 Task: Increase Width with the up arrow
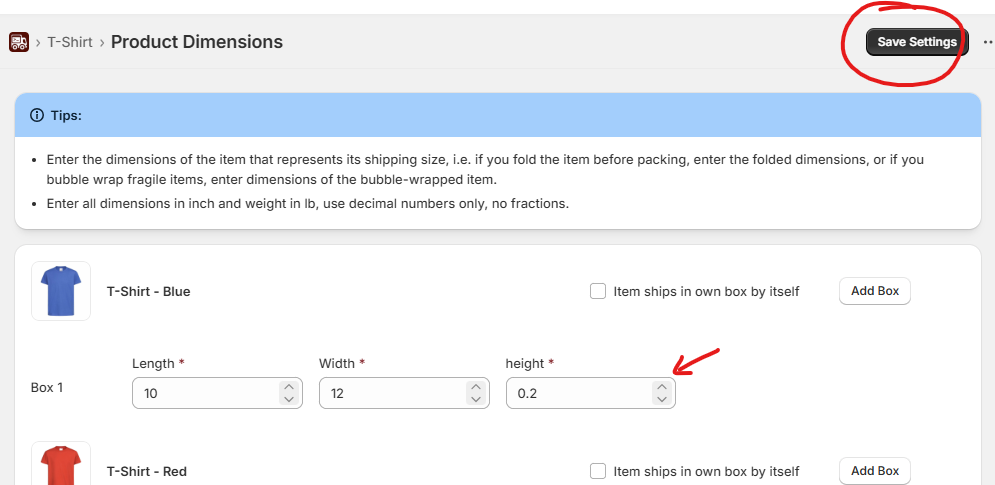(475, 387)
